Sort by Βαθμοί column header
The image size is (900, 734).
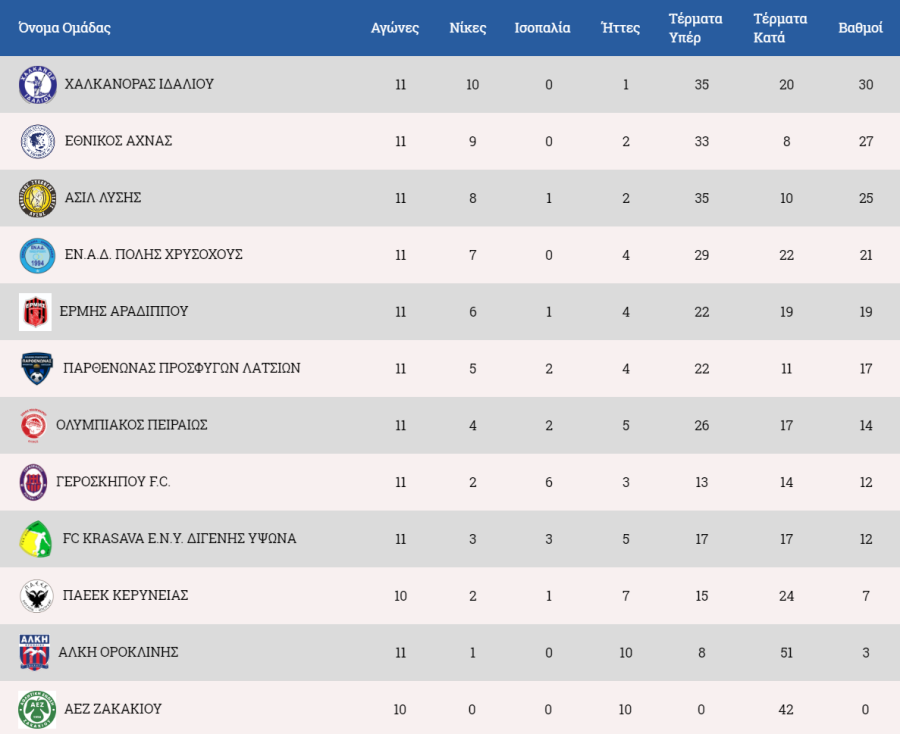coord(860,28)
